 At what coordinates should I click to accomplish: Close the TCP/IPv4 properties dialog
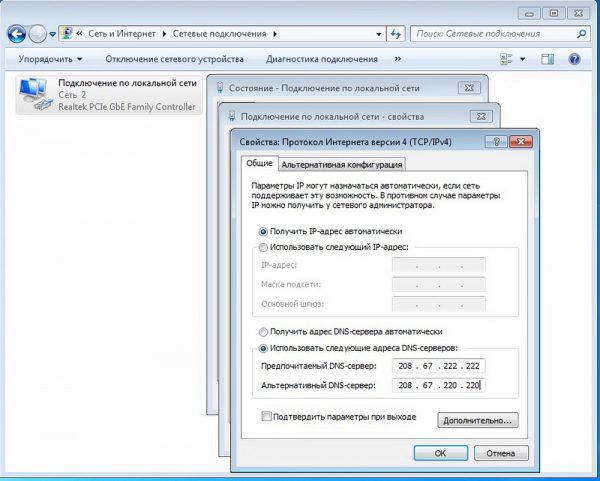click(521, 142)
